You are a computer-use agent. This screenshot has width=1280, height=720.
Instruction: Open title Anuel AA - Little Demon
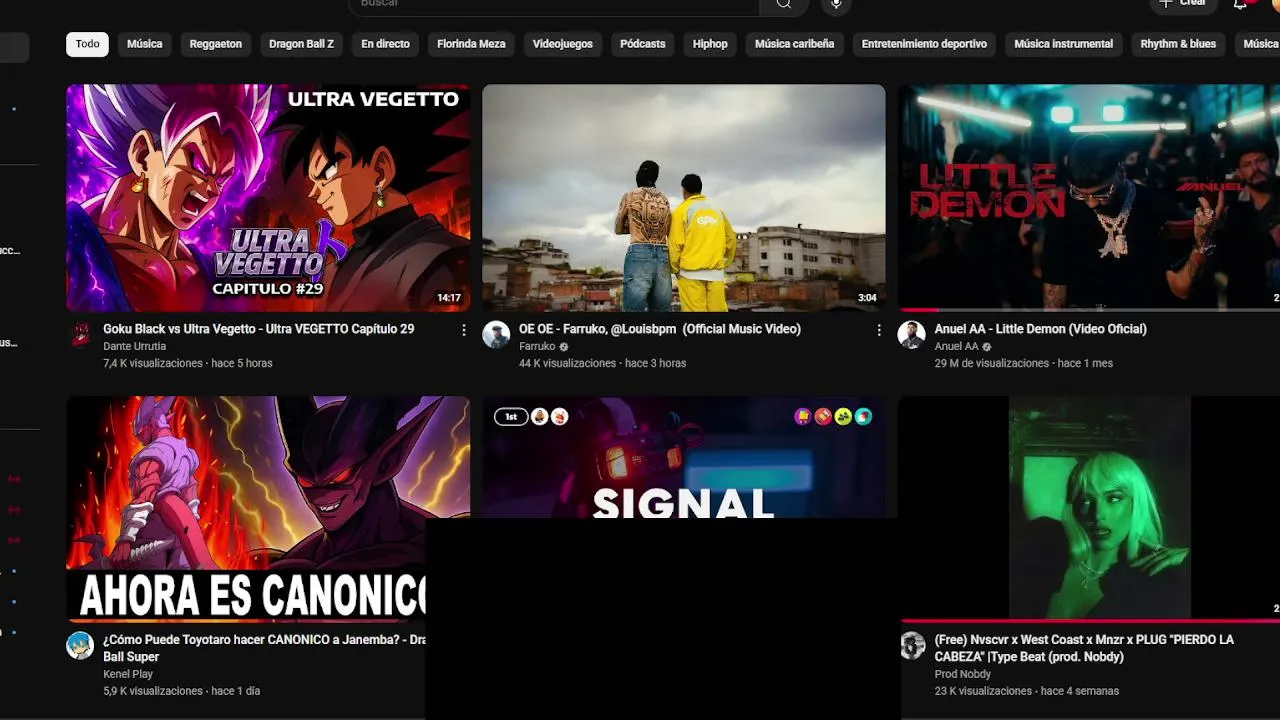coord(1040,329)
